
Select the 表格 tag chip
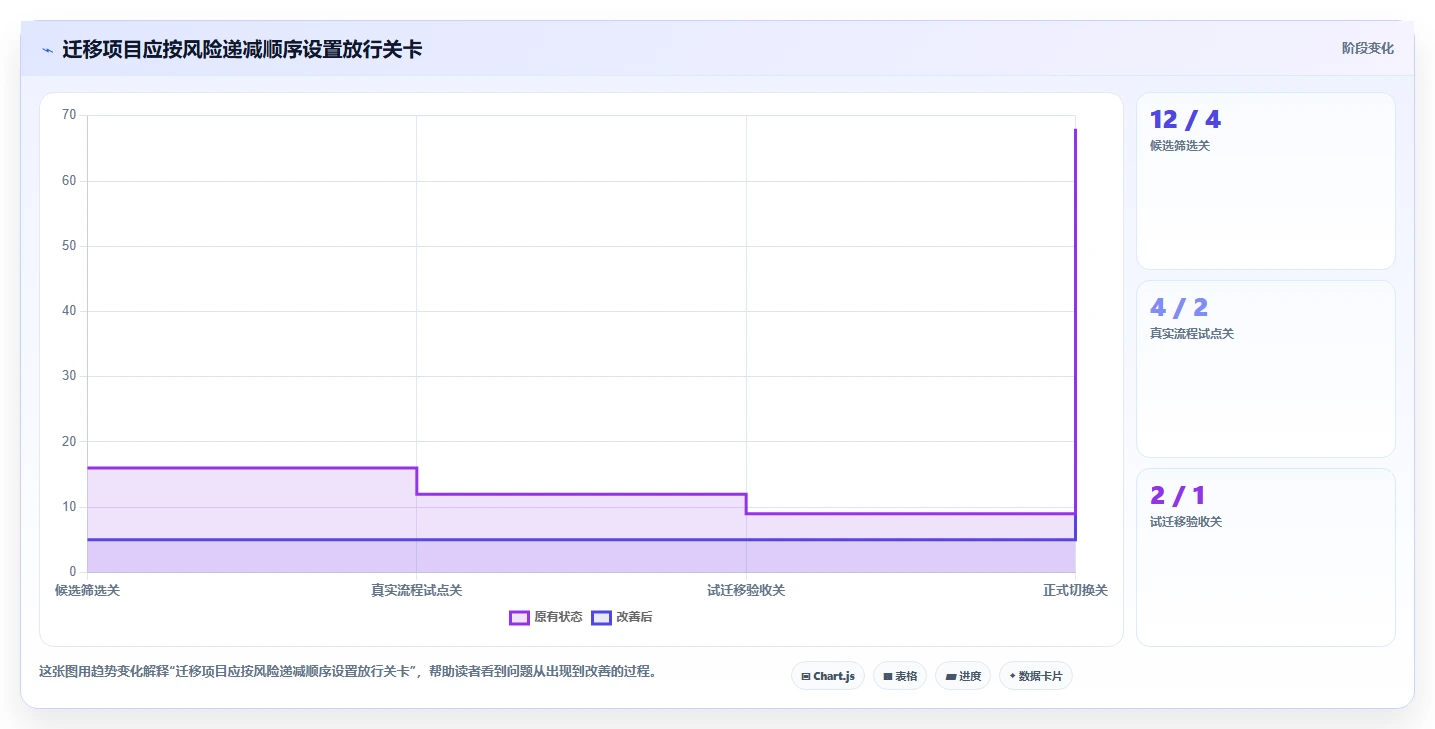(x=900, y=676)
